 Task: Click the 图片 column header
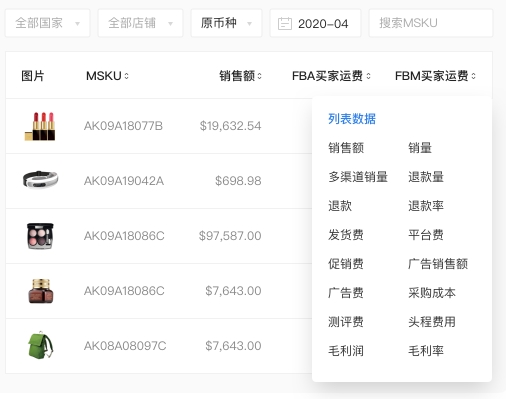point(33,76)
